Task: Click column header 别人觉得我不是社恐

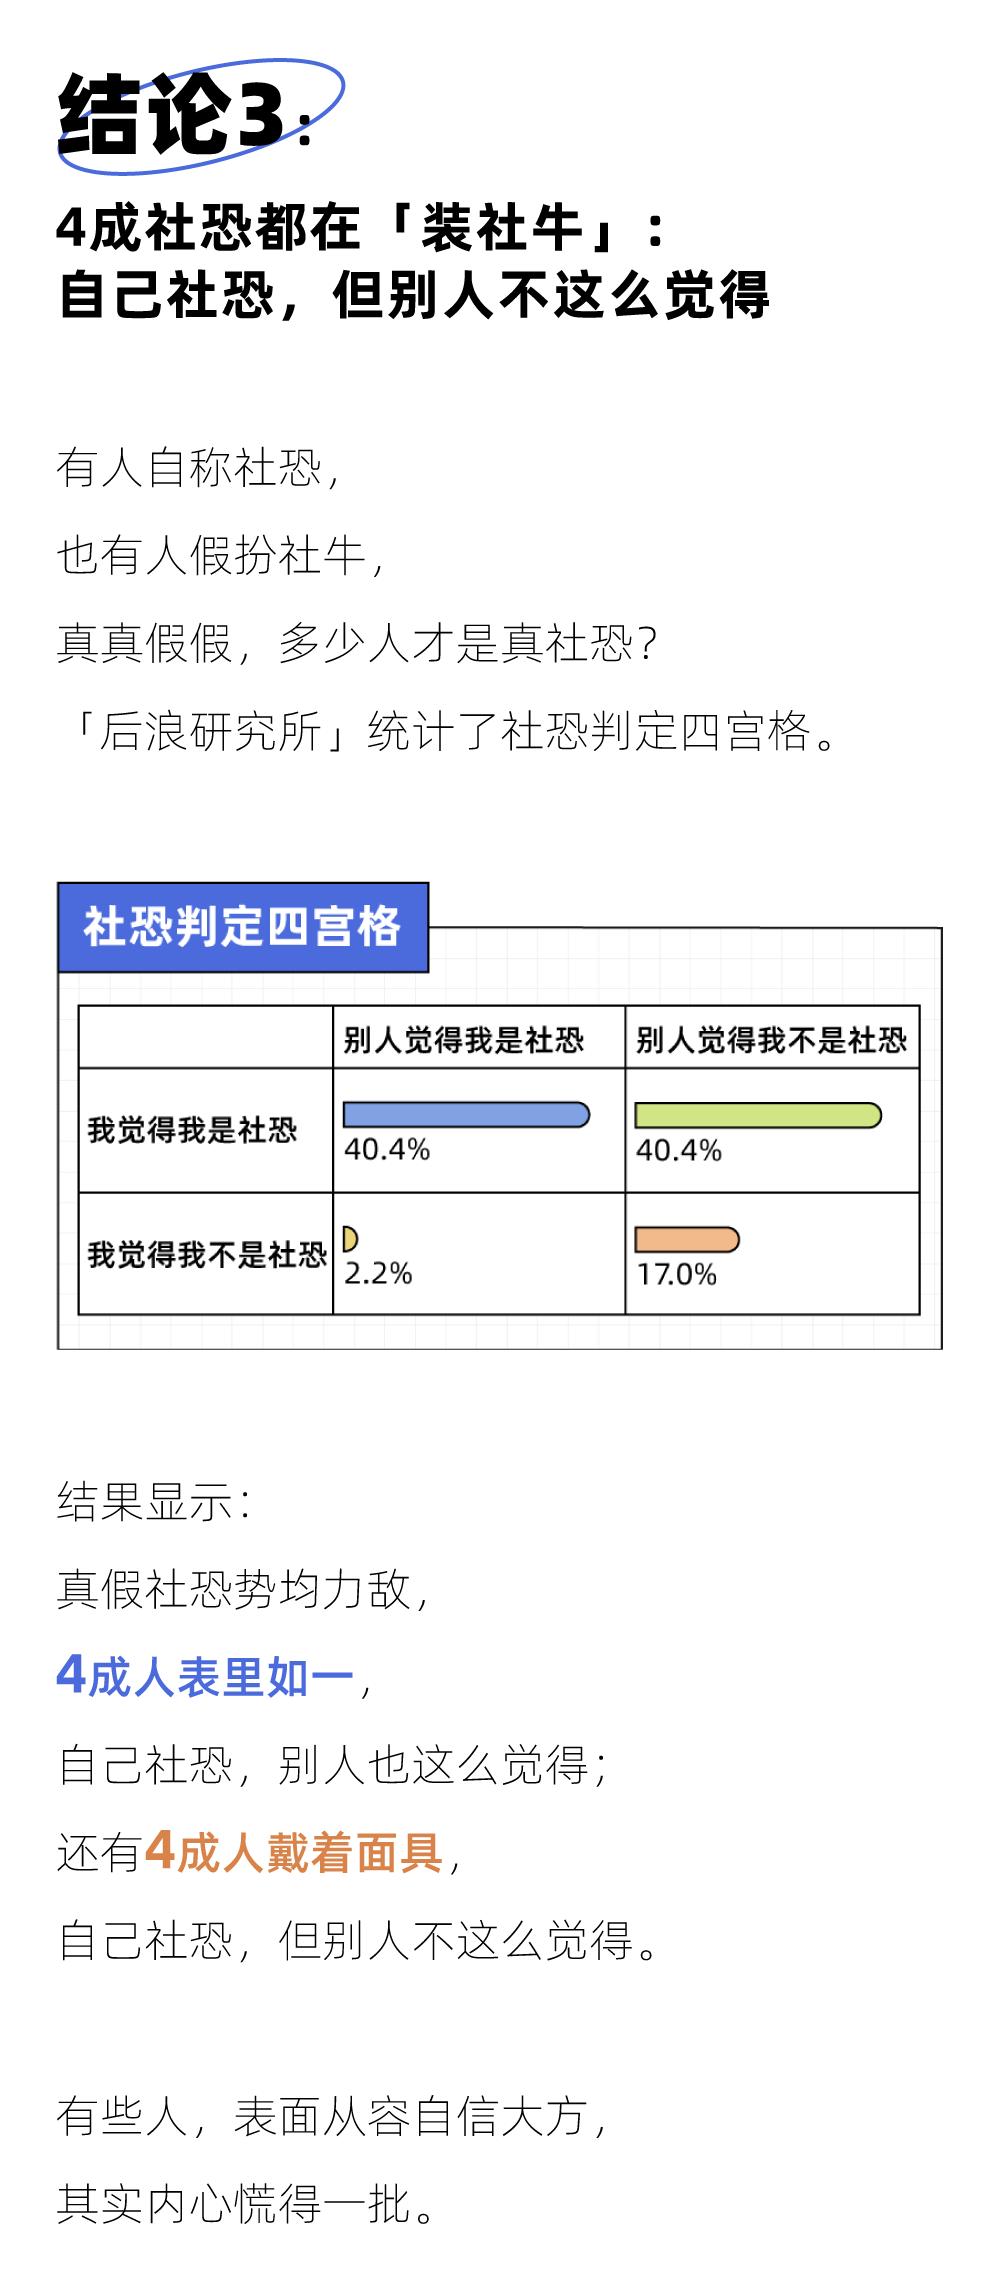Action: coord(771,1040)
